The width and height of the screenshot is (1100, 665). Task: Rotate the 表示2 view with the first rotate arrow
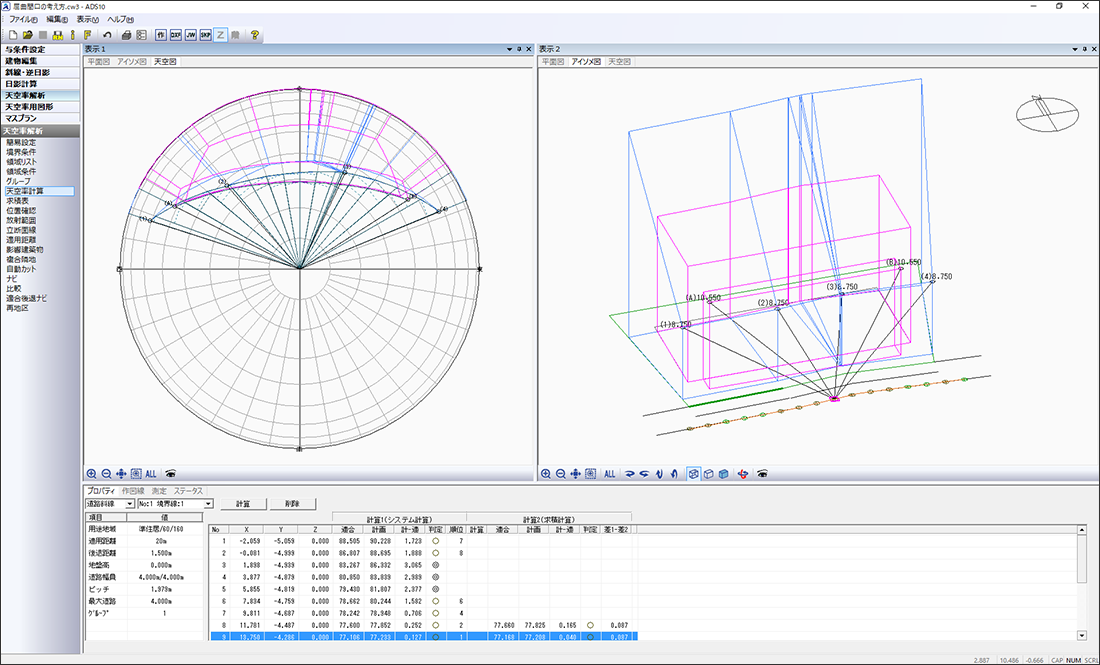point(630,474)
